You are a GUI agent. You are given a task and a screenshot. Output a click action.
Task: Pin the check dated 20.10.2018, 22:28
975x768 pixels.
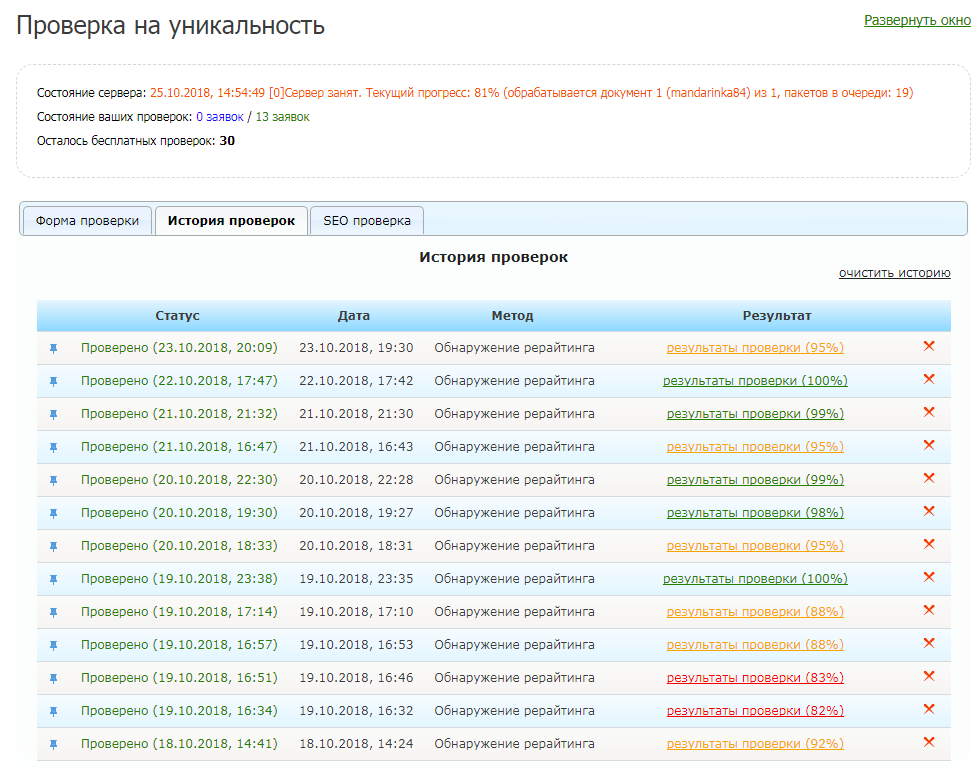coord(53,480)
